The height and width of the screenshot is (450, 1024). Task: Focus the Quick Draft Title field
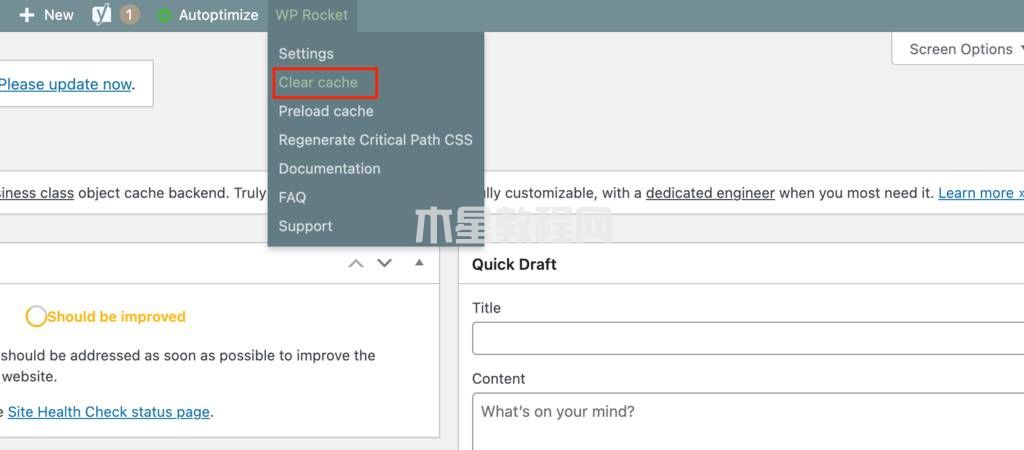(x=748, y=338)
